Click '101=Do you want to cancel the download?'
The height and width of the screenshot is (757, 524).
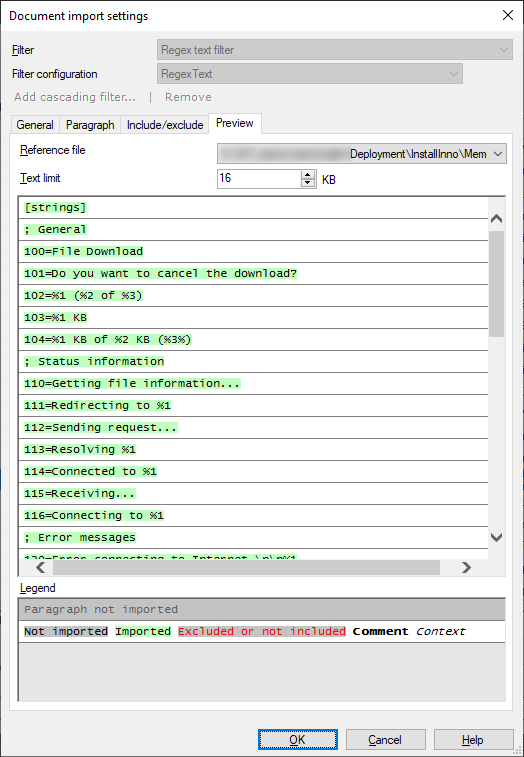pos(254,273)
